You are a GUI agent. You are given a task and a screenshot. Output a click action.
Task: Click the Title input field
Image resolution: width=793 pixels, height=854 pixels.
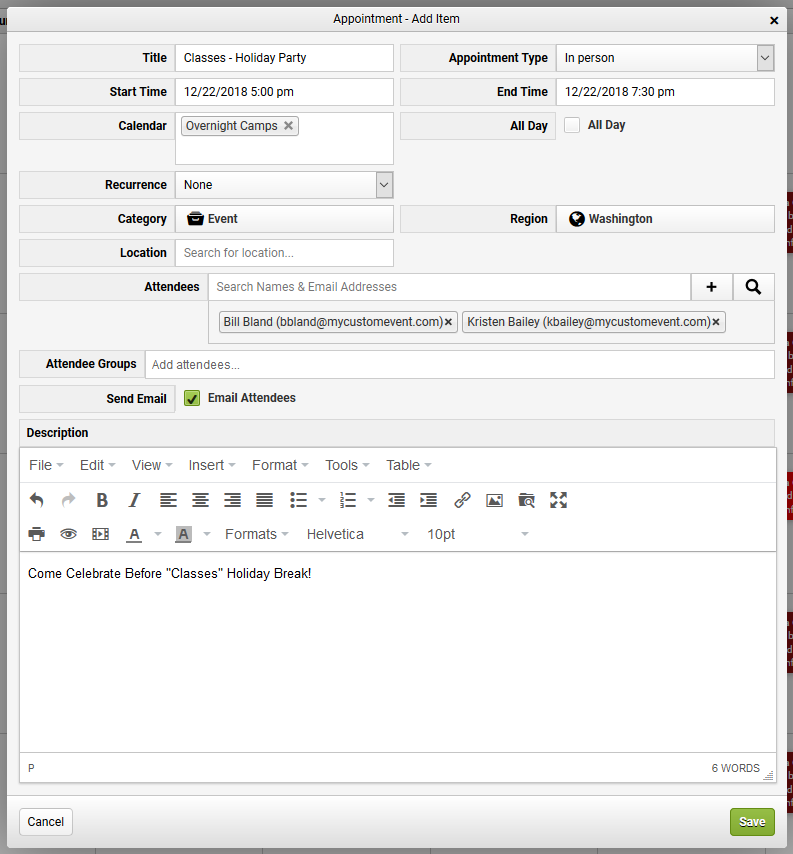[284, 58]
